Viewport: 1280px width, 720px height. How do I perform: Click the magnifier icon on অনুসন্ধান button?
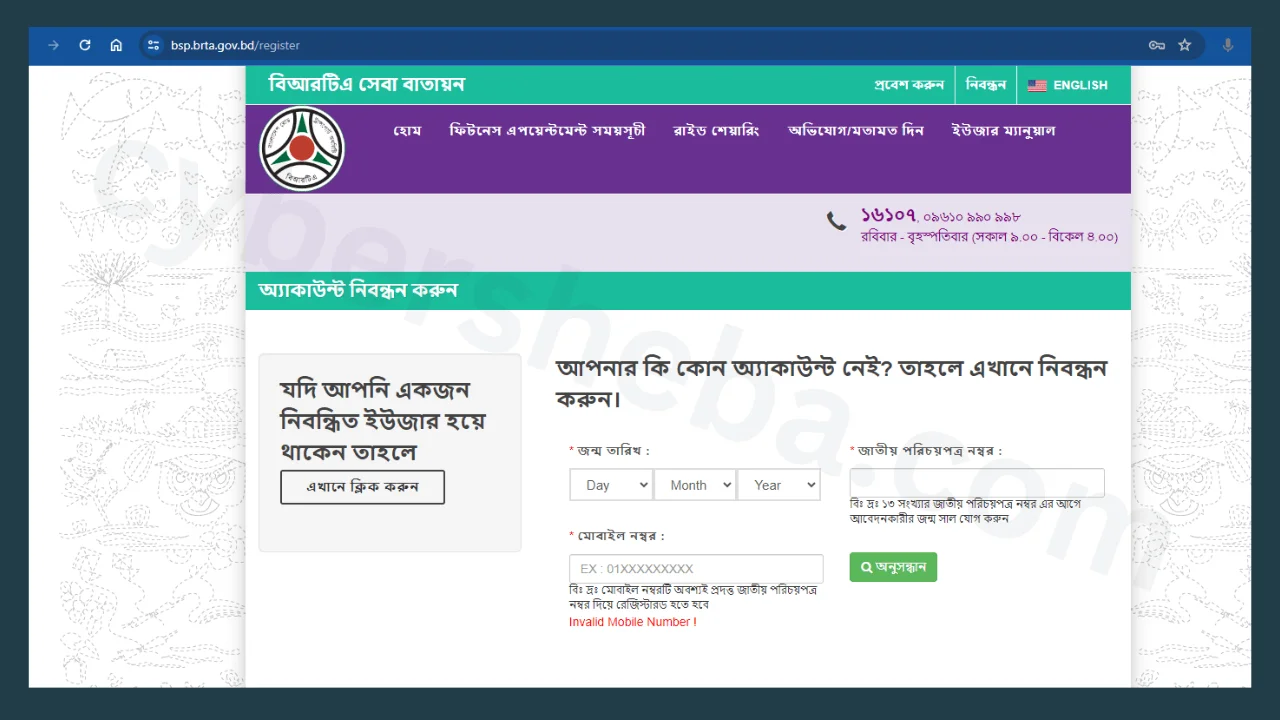[x=866, y=567]
